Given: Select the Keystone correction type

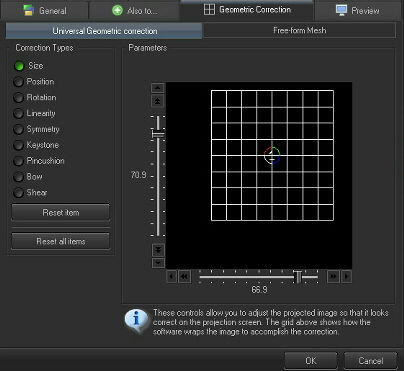Looking at the screenshot, I should [36, 145].
